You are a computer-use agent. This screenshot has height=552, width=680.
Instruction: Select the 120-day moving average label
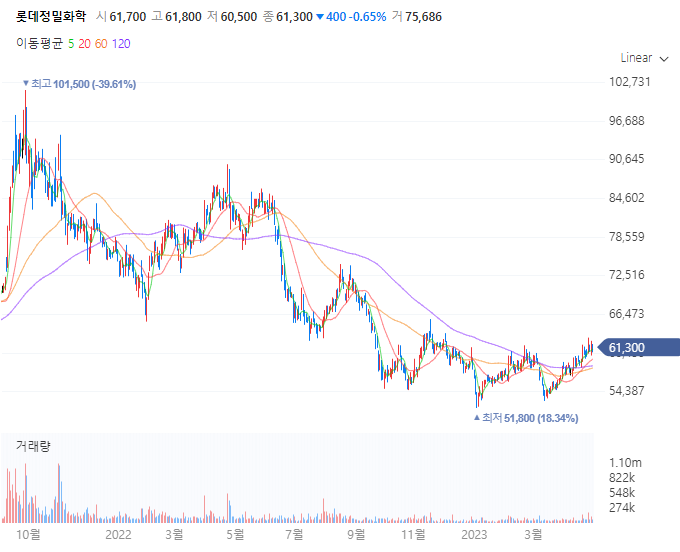tap(121, 44)
